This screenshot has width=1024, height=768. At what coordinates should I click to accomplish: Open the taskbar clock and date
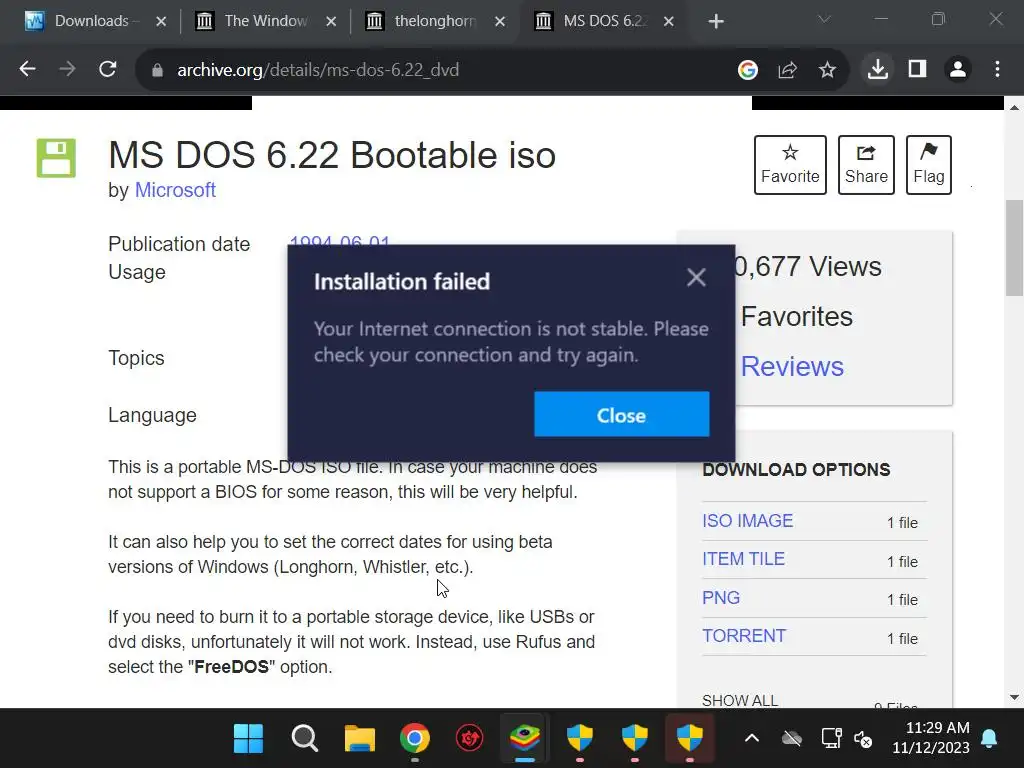(931, 738)
